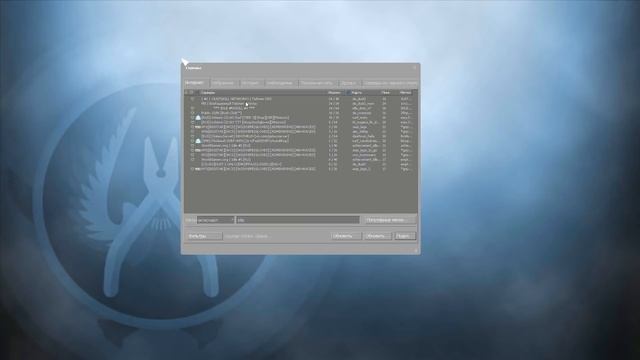The image size is (640, 360).
Task: Sort list by Серверы column header
Action: 263,93
